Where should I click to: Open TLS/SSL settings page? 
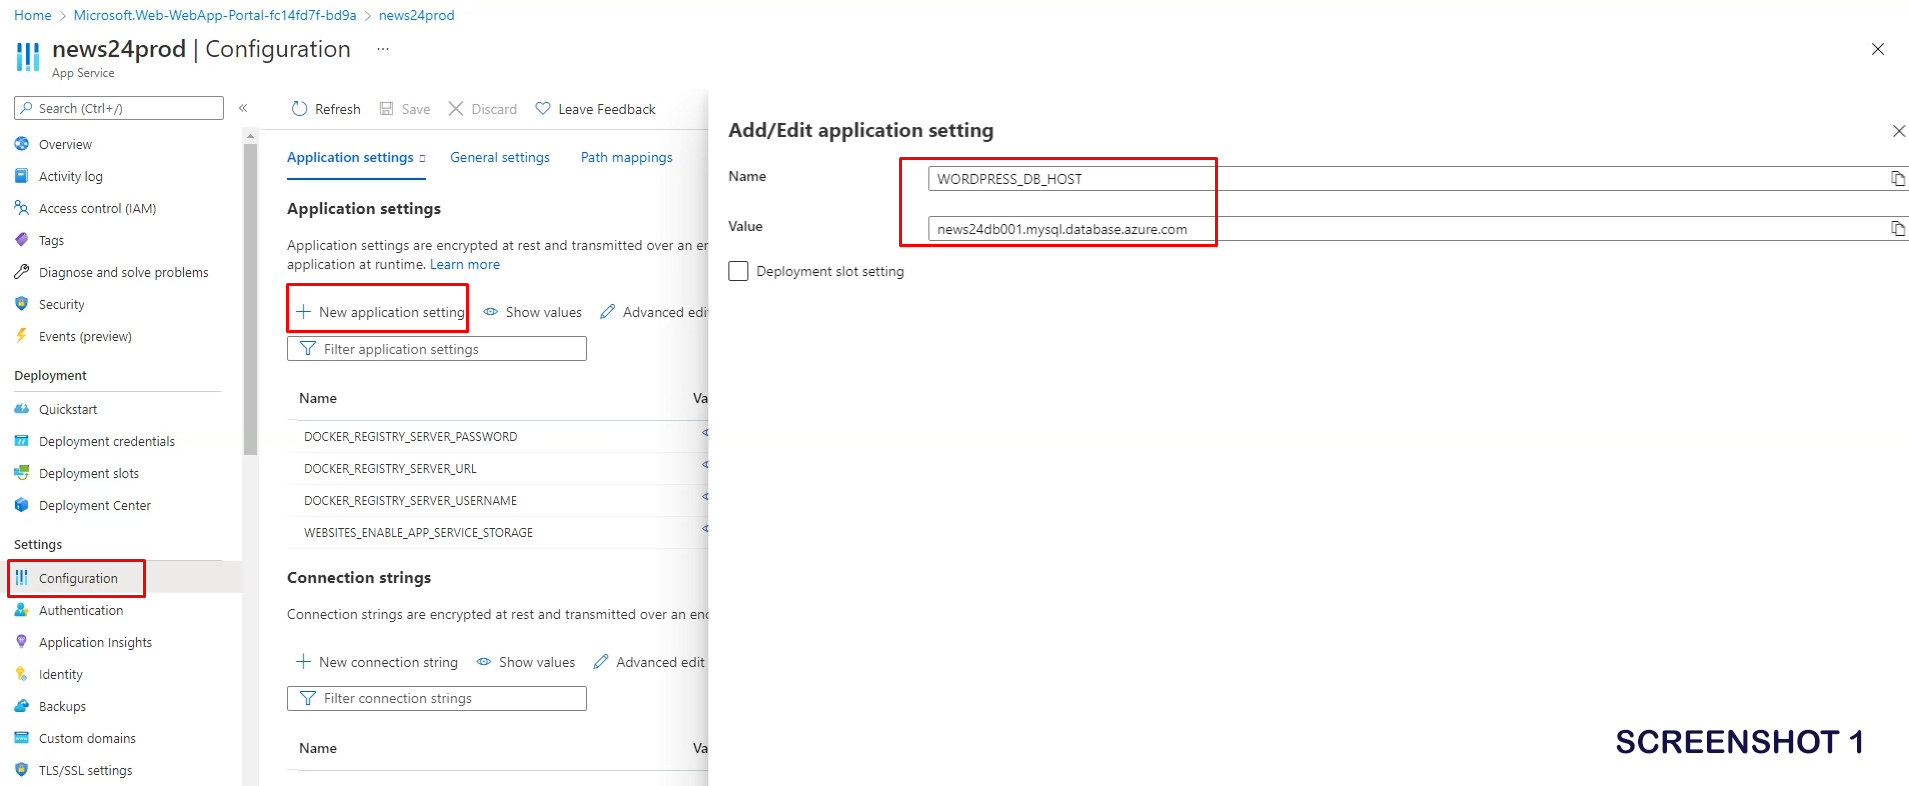click(x=85, y=771)
